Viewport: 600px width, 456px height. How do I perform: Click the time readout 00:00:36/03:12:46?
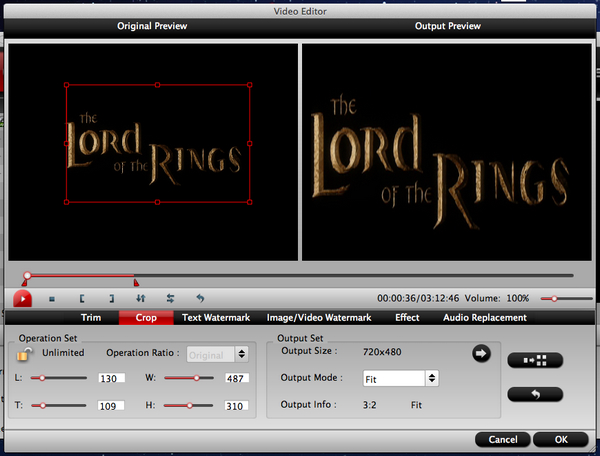pos(418,298)
